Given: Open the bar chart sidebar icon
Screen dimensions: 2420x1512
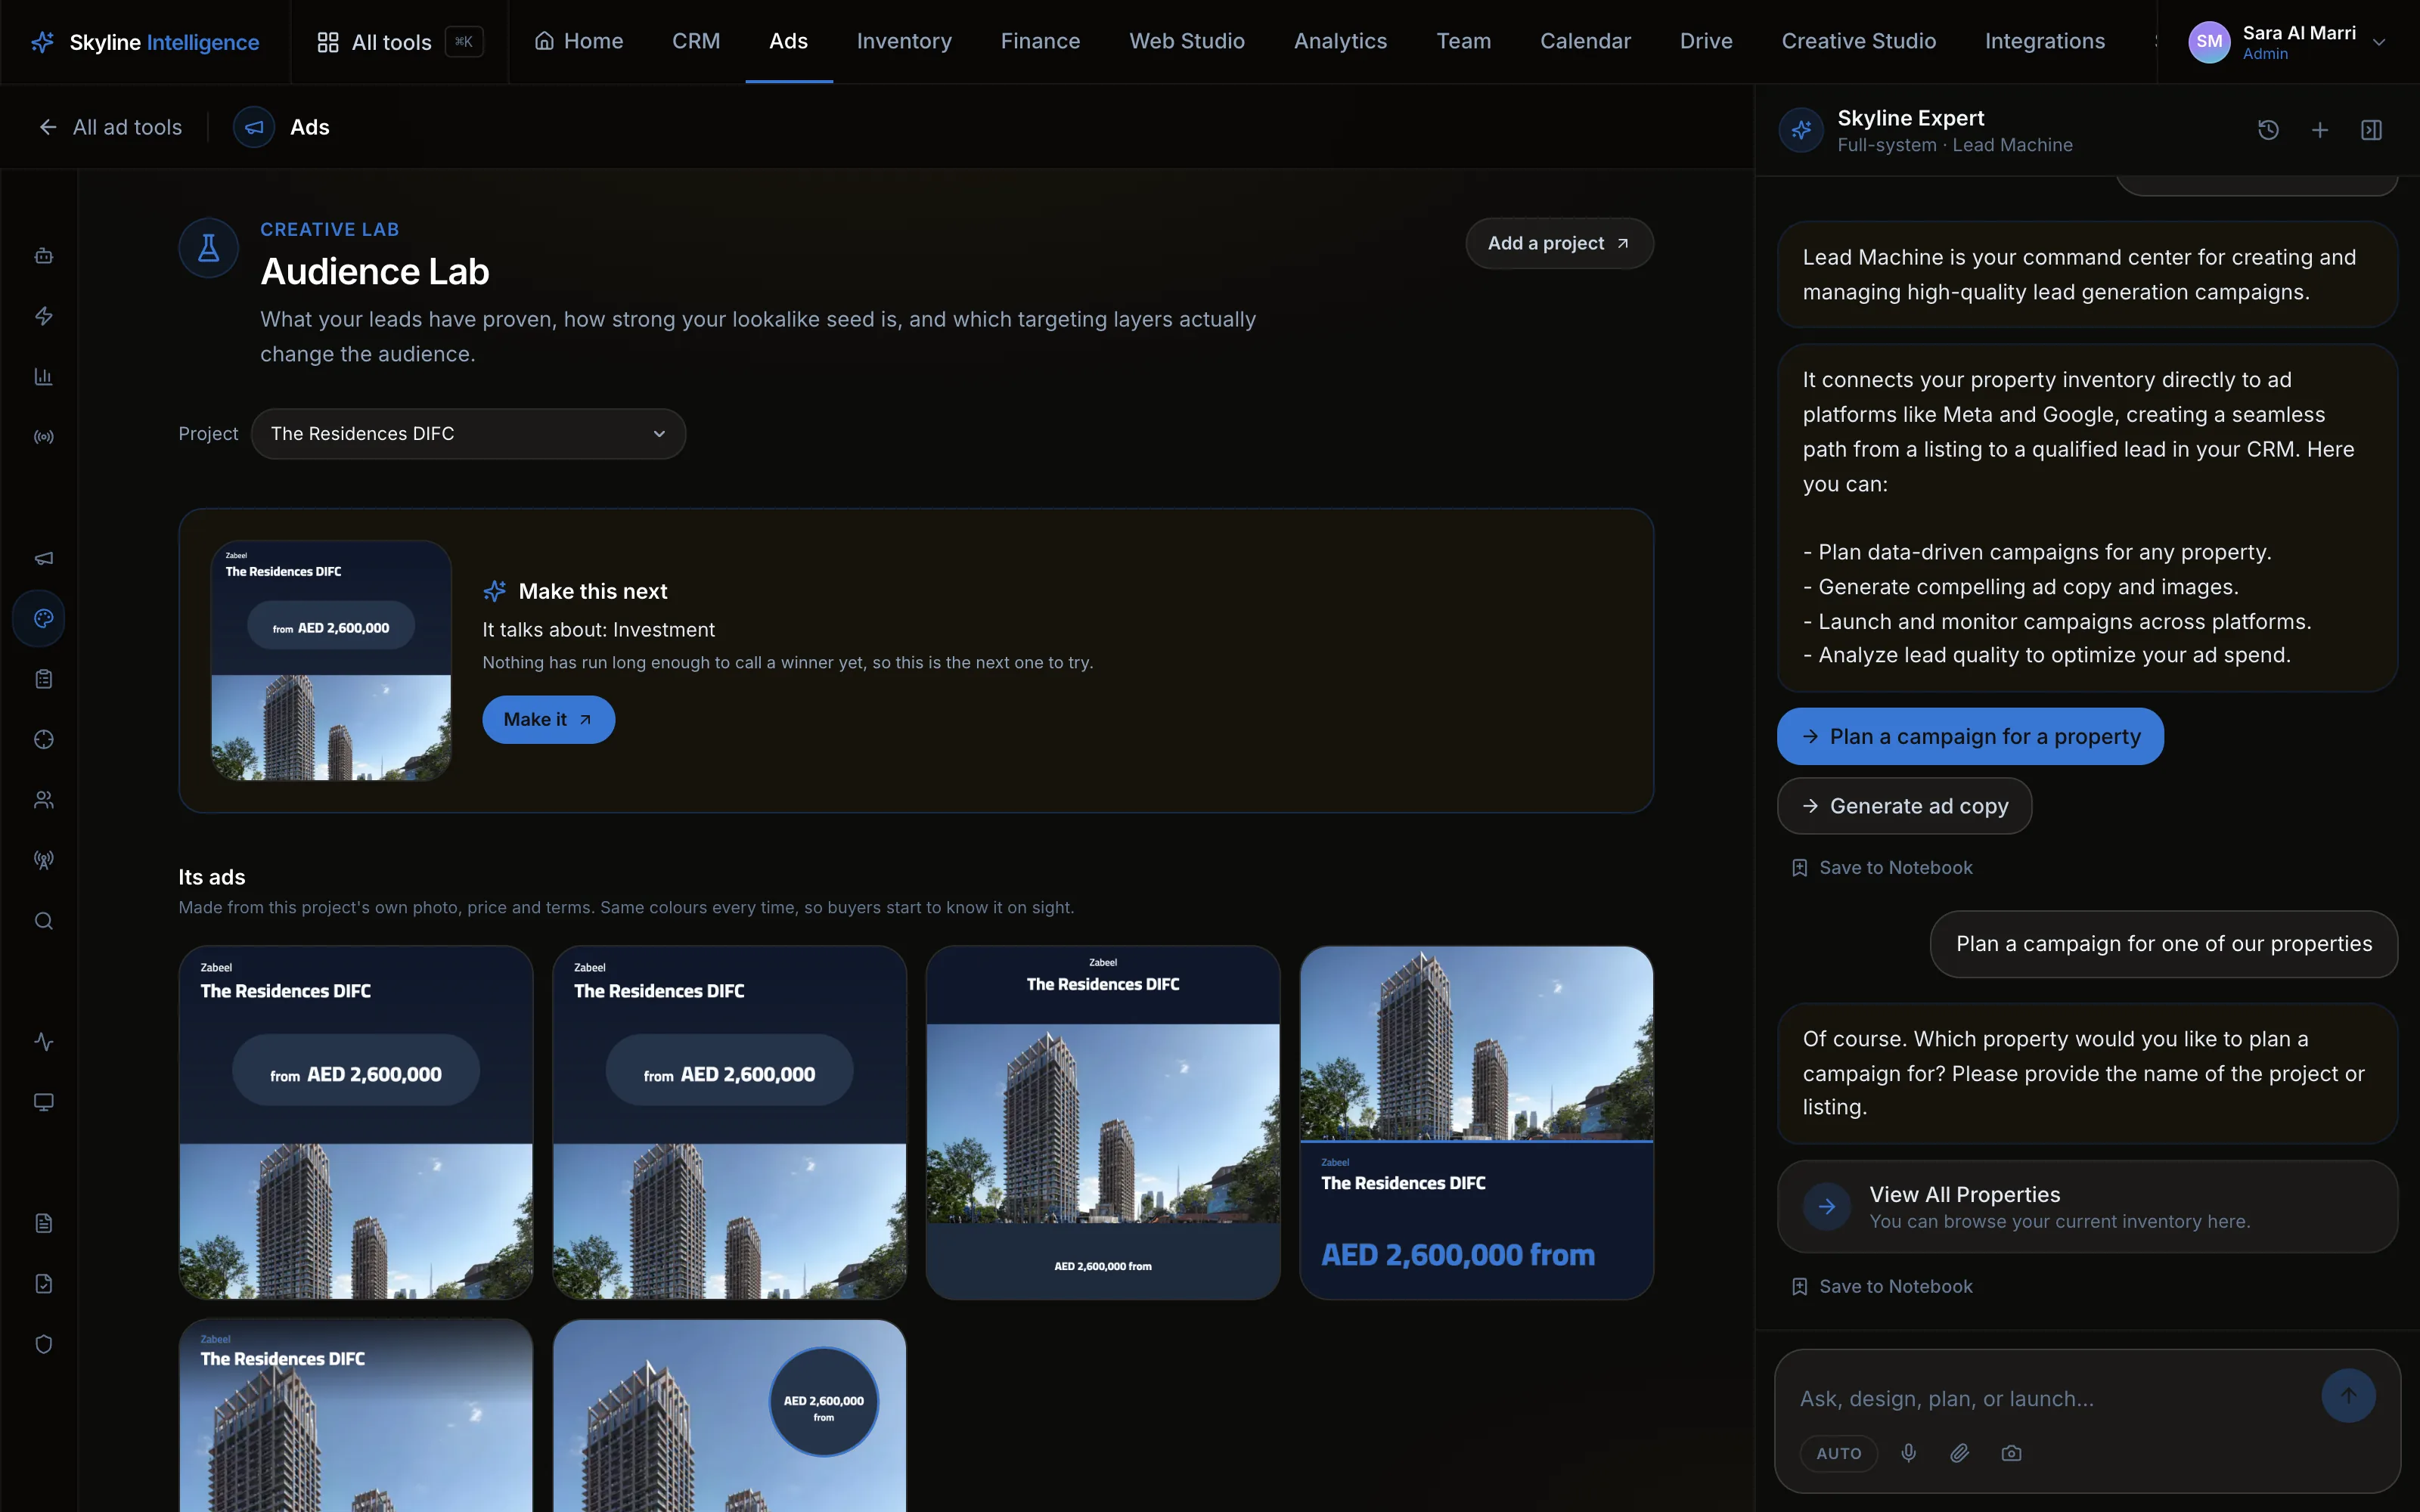Looking at the screenshot, I should click(43, 377).
